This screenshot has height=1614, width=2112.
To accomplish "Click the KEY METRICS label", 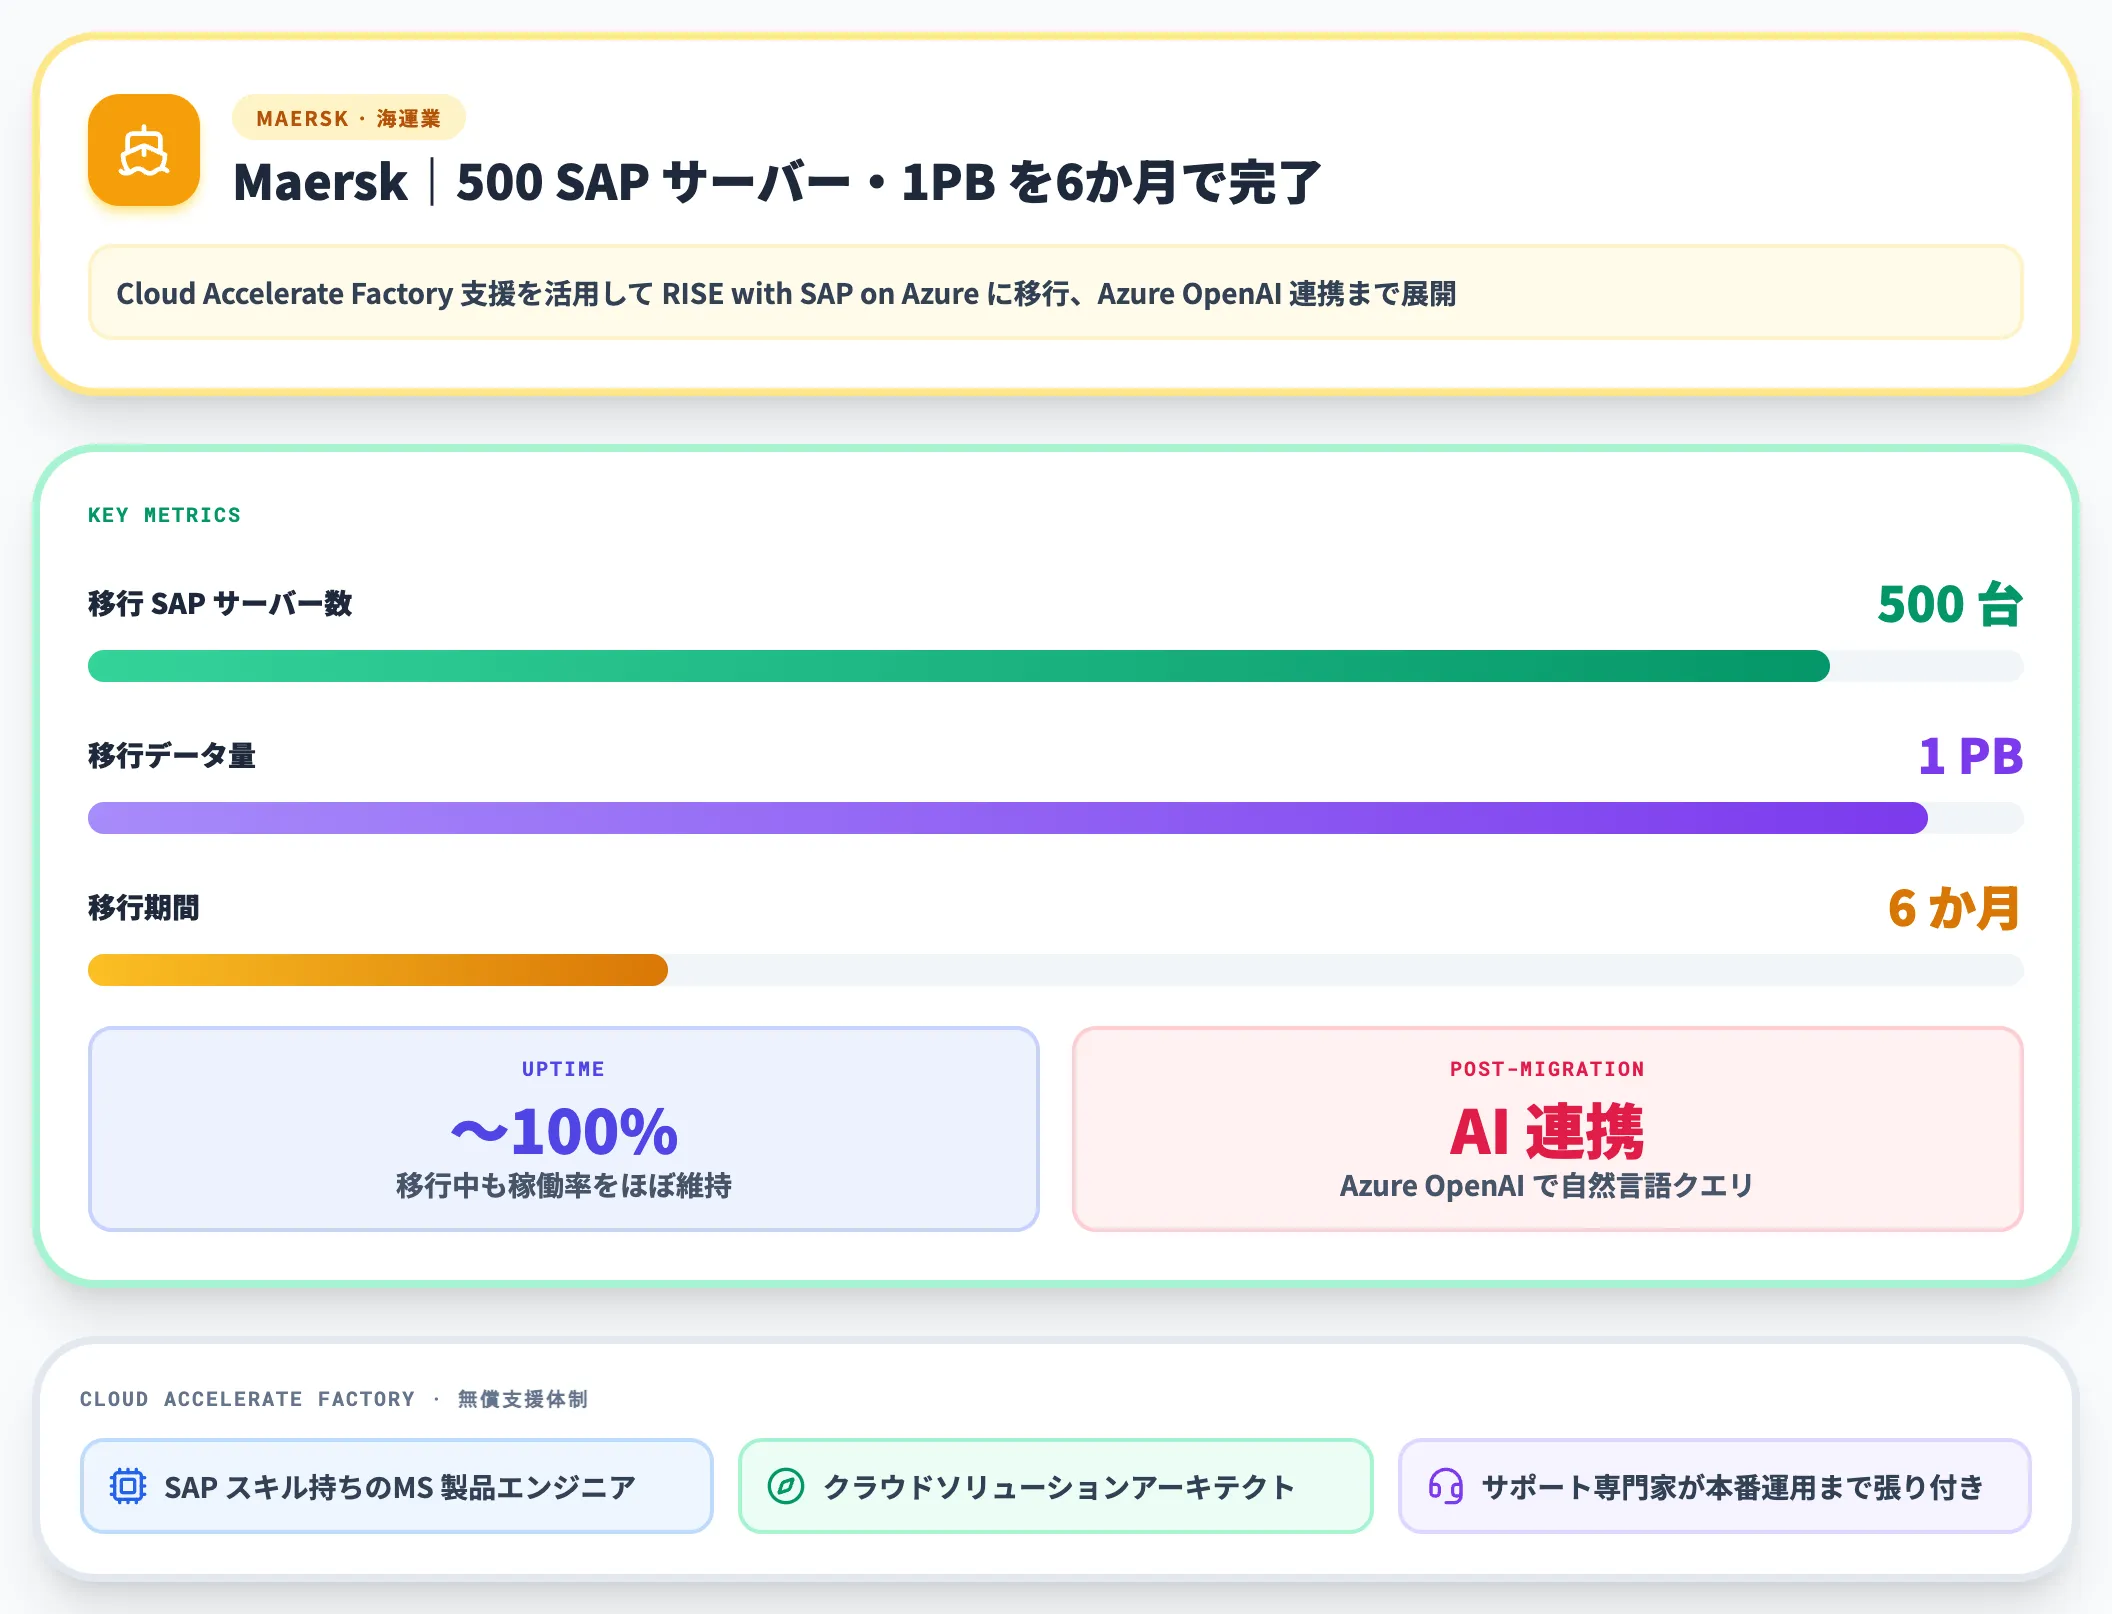I will coord(164,515).
